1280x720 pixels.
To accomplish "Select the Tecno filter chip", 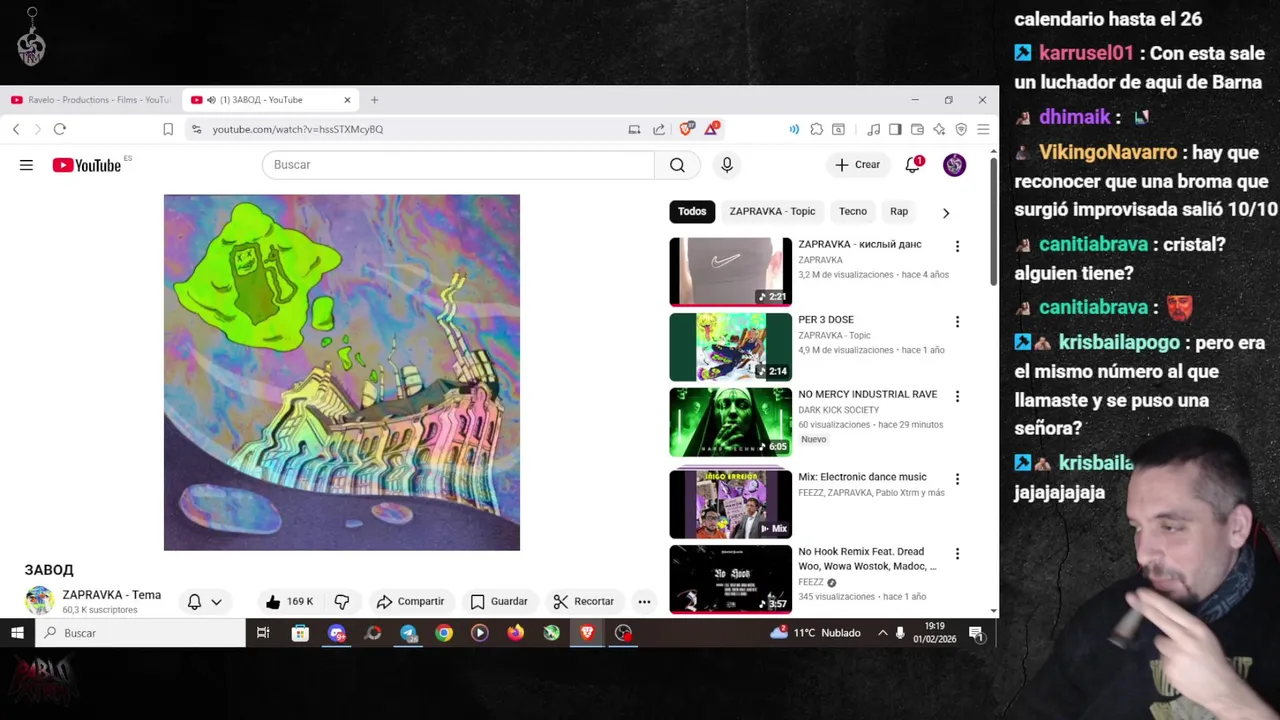I will [x=853, y=211].
